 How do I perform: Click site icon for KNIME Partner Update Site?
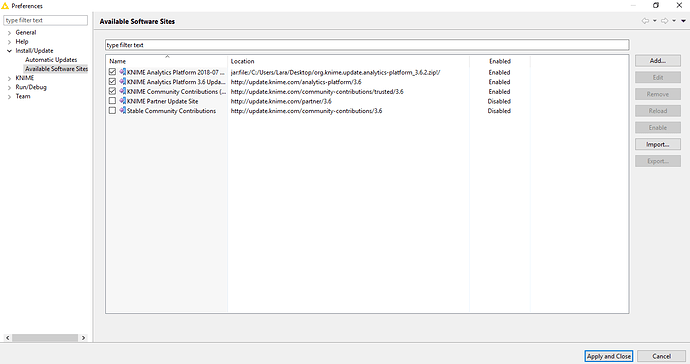click(x=122, y=101)
